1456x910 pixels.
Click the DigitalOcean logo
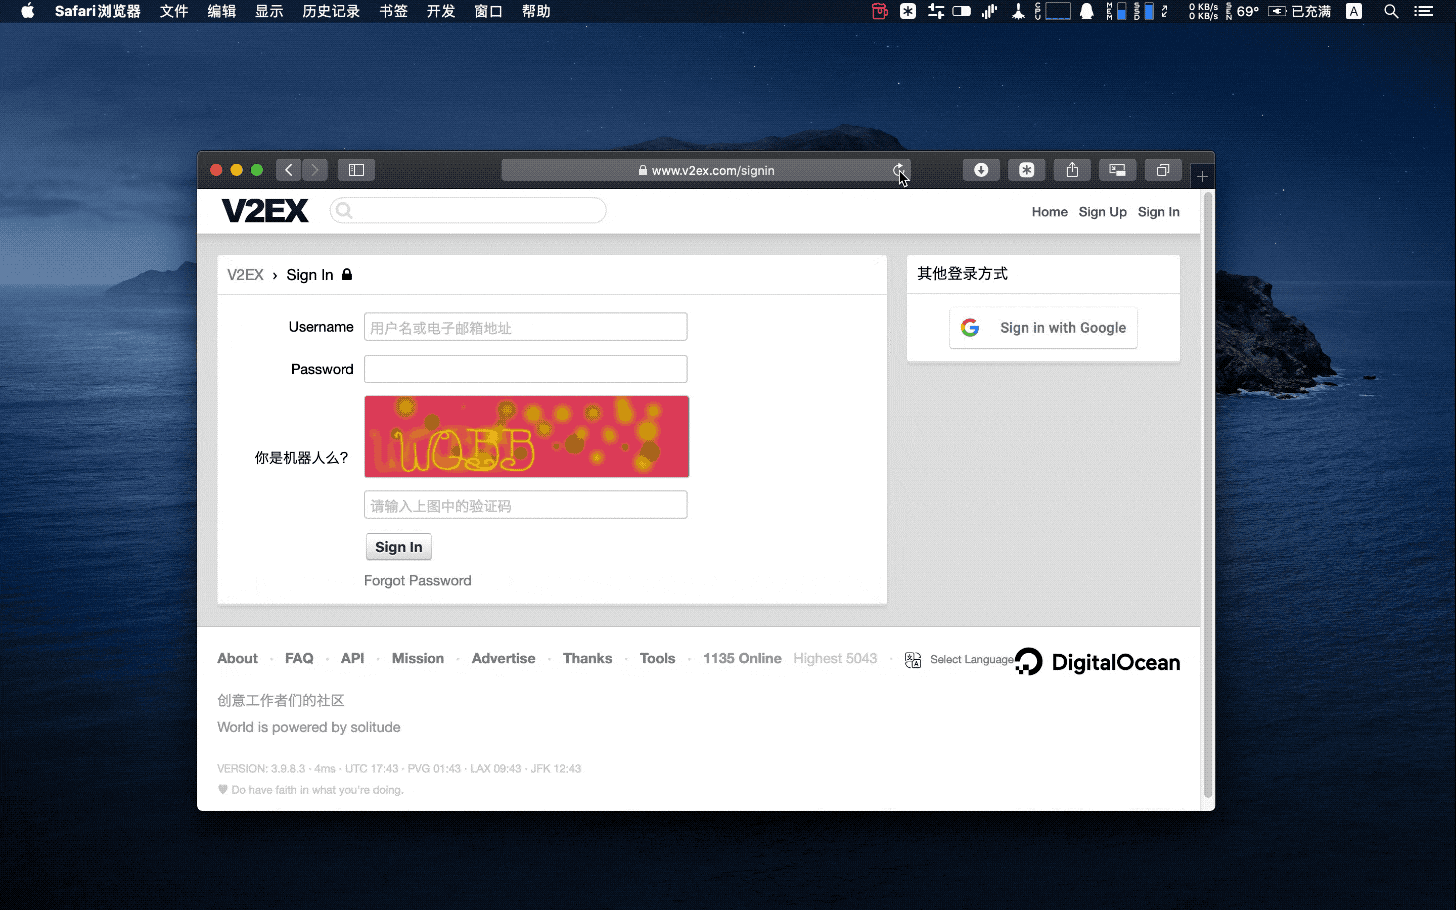coord(1097,662)
